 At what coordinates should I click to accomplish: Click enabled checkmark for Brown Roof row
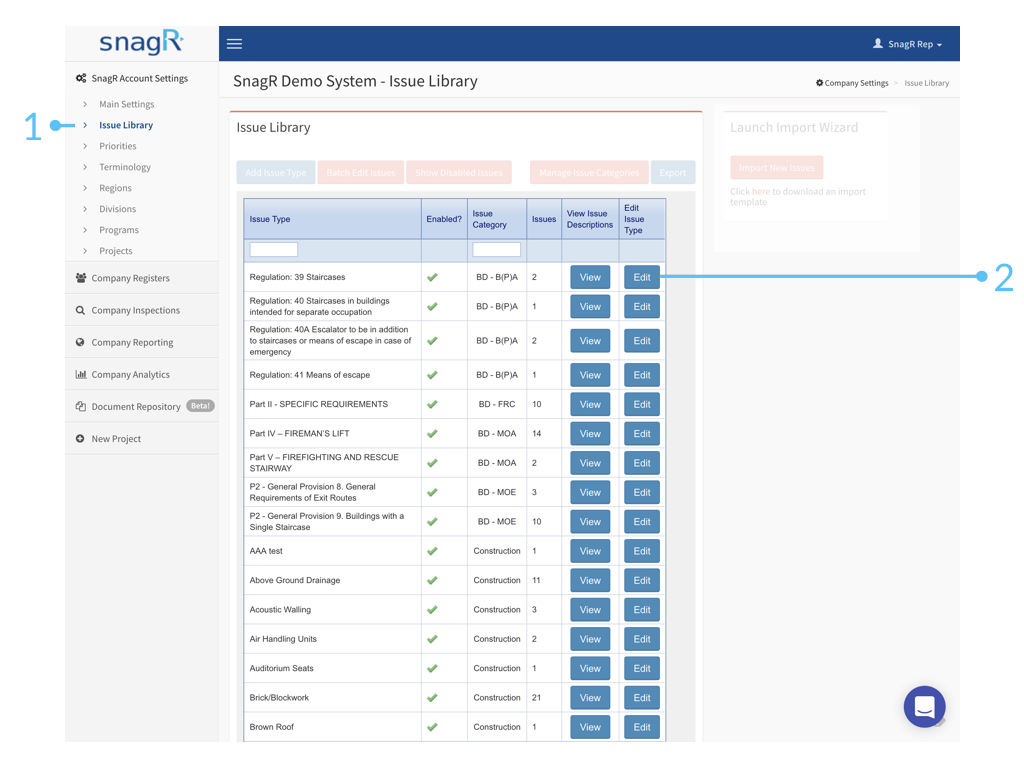tap(432, 727)
